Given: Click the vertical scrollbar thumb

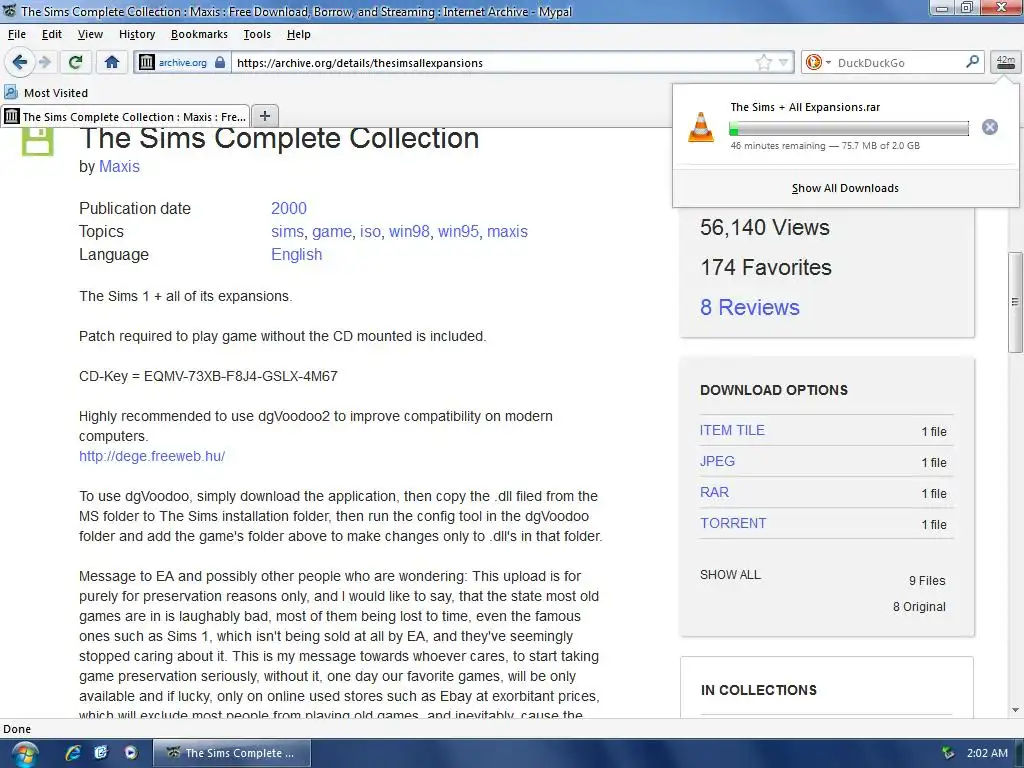Looking at the screenshot, I should click(1015, 302).
